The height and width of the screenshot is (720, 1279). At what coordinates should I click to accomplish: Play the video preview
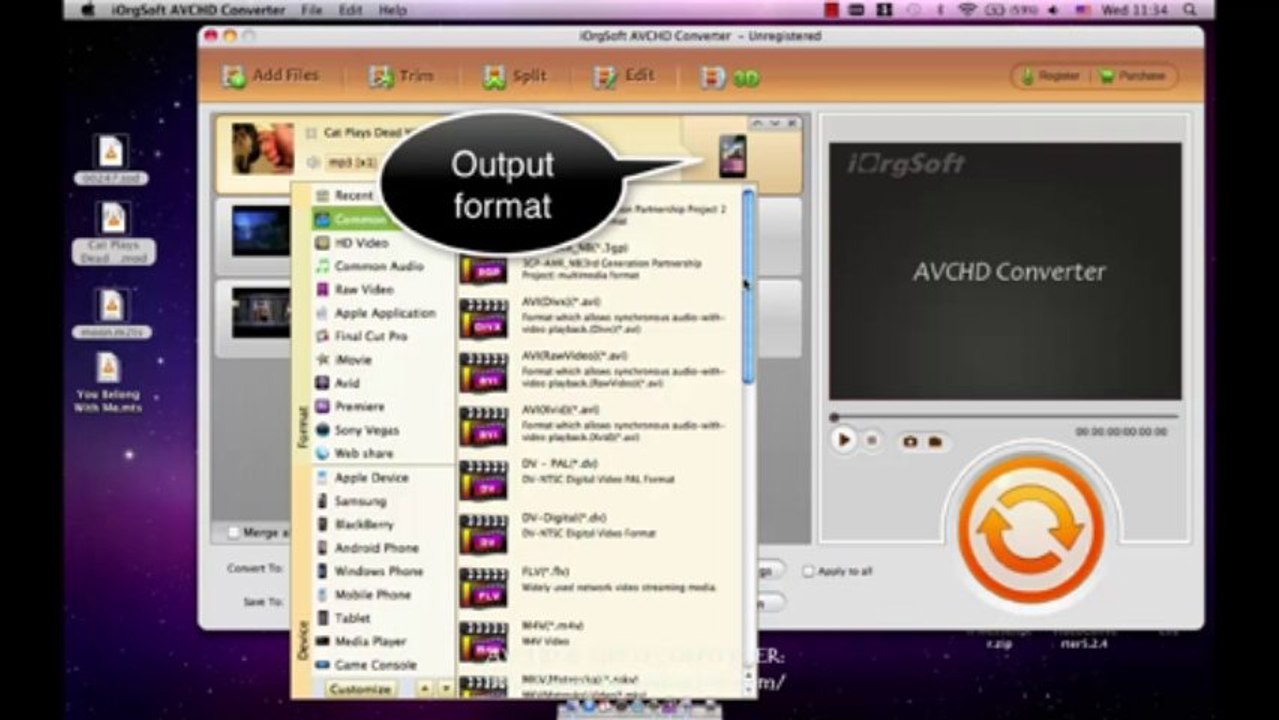point(844,439)
